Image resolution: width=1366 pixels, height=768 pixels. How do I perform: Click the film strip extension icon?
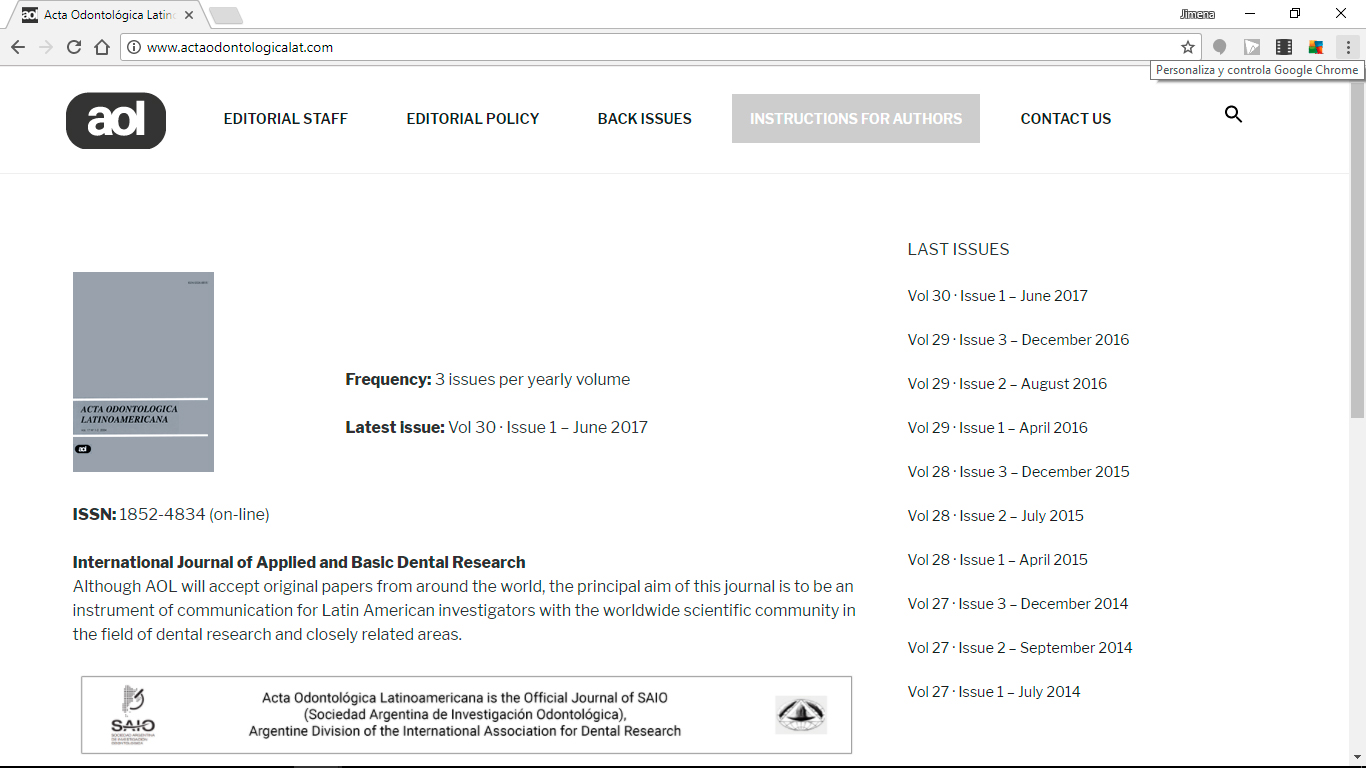point(1284,47)
